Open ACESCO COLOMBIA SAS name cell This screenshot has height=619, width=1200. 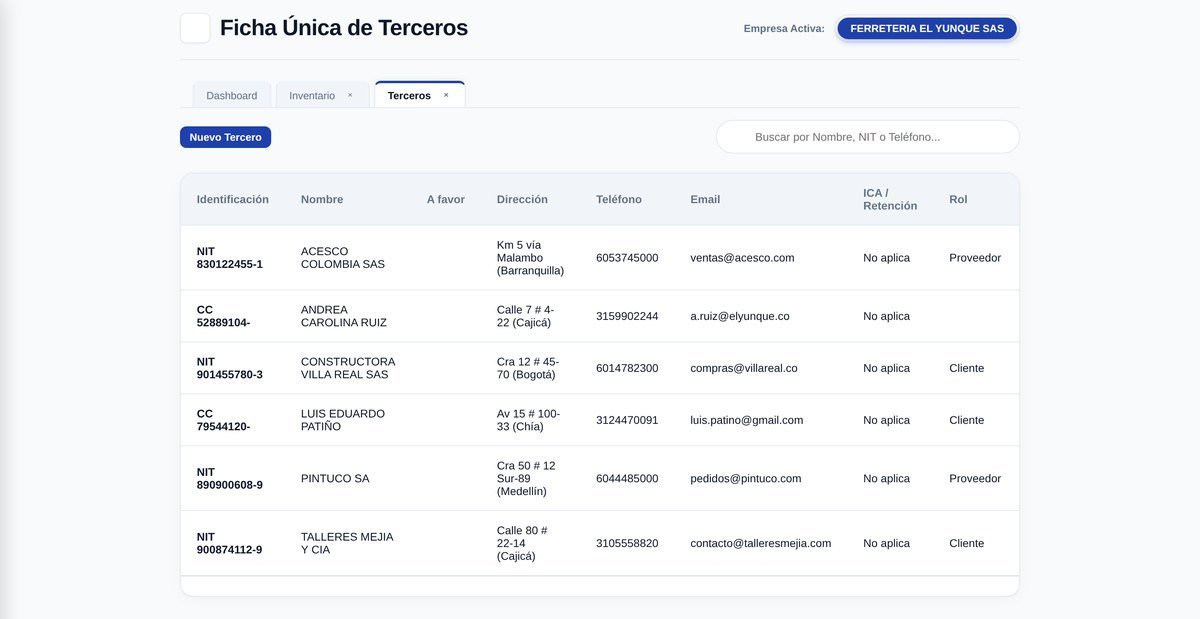(x=343, y=258)
